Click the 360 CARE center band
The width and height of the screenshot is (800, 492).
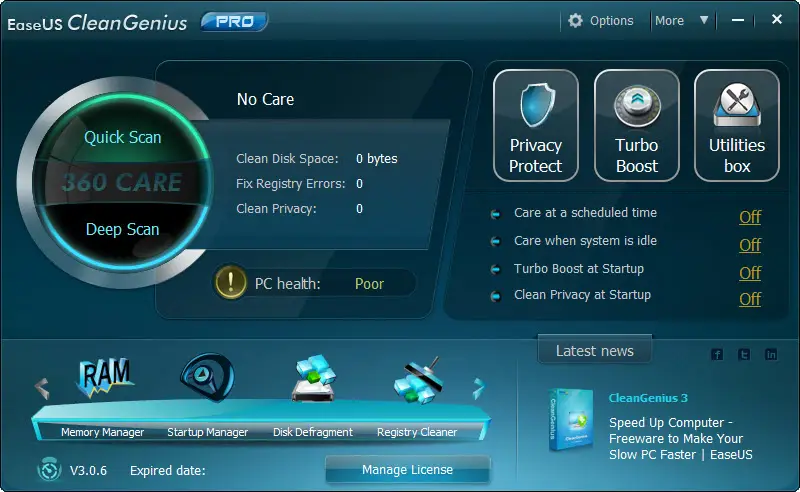(122, 183)
